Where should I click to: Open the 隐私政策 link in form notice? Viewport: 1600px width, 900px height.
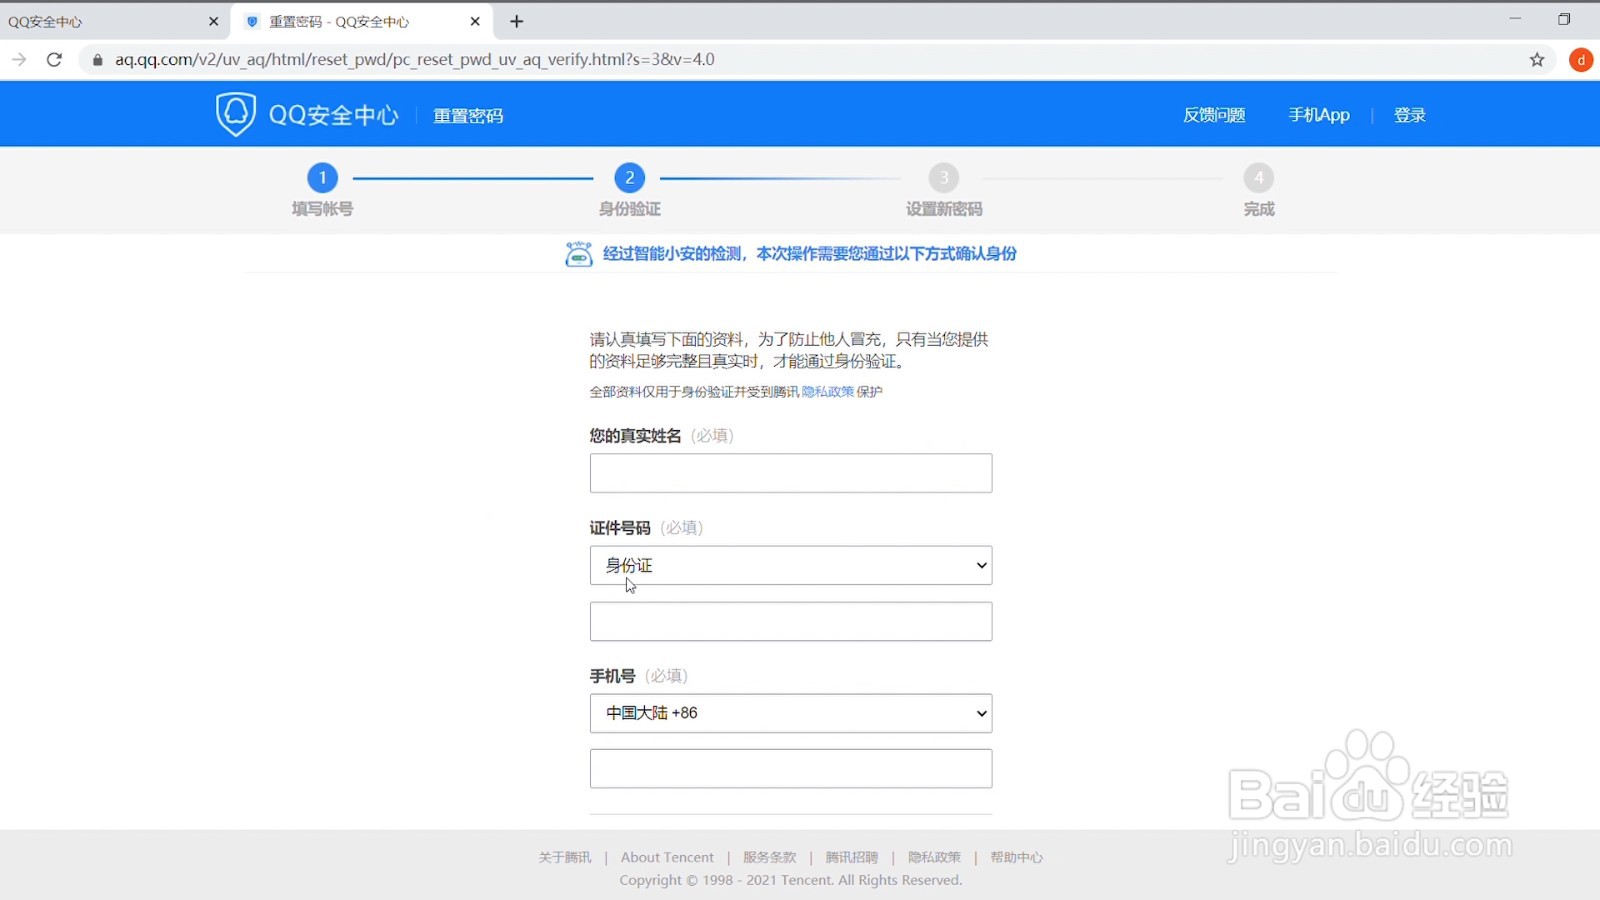coord(828,392)
